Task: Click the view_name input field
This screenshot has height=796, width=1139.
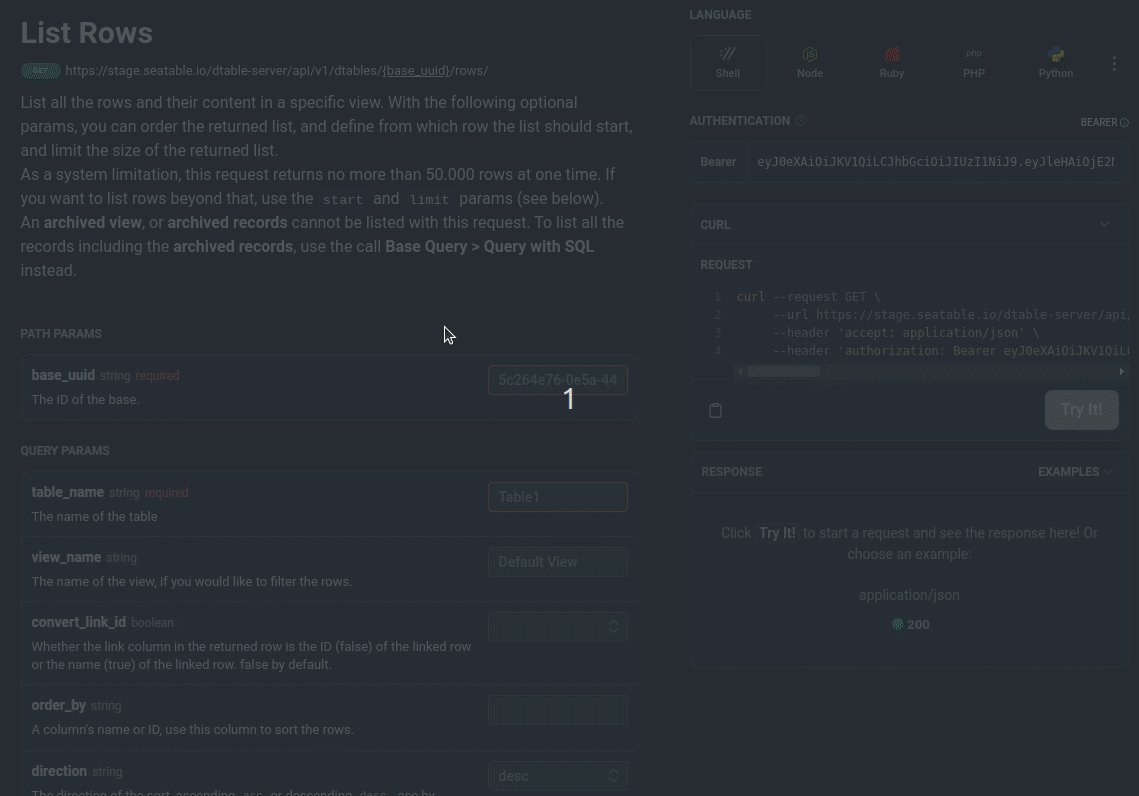Action: tap(558, 562)
